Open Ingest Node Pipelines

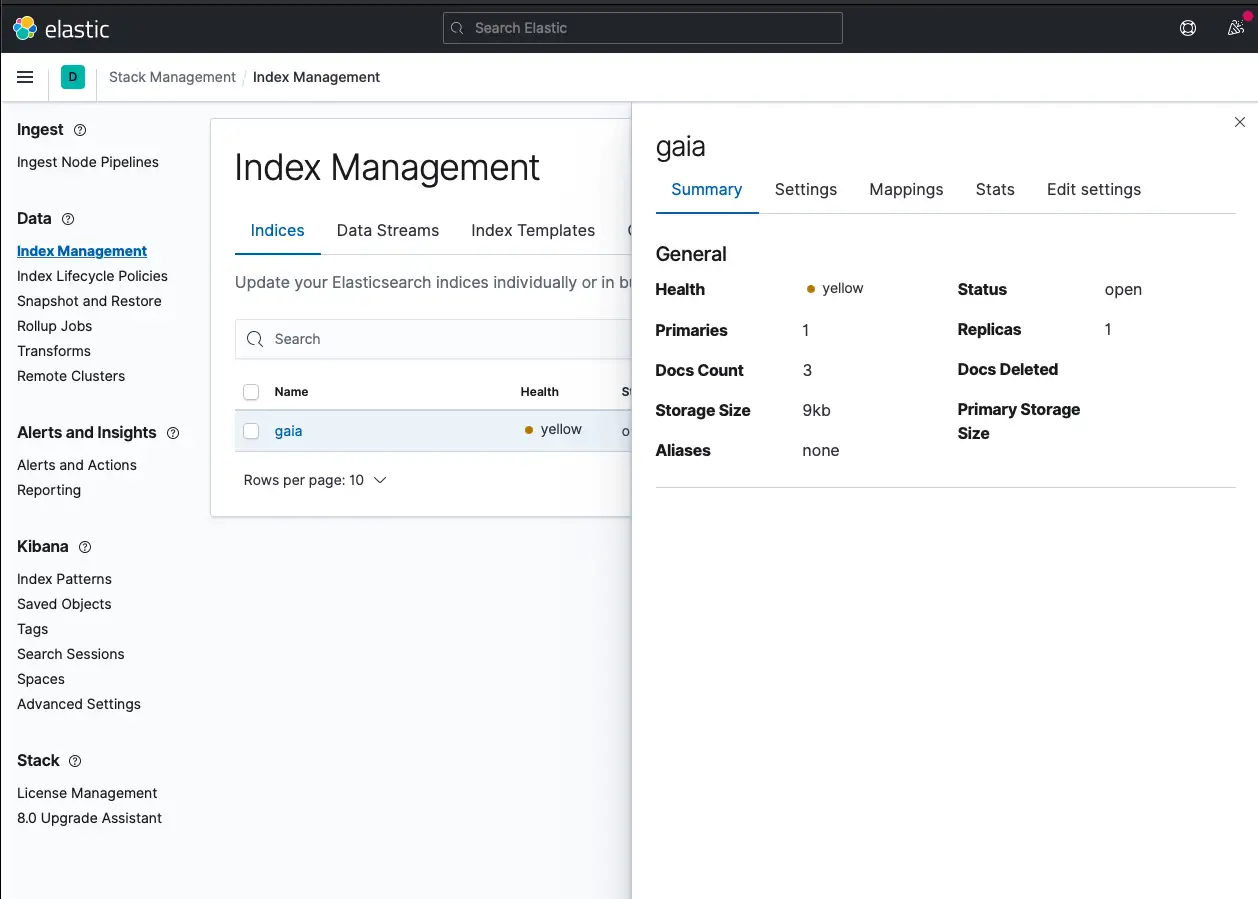[x=88, y=162]
